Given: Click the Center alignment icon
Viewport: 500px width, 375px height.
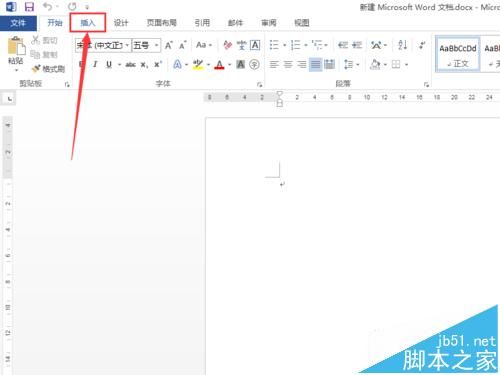Looking at the screenshot, I should pos(288,64).
